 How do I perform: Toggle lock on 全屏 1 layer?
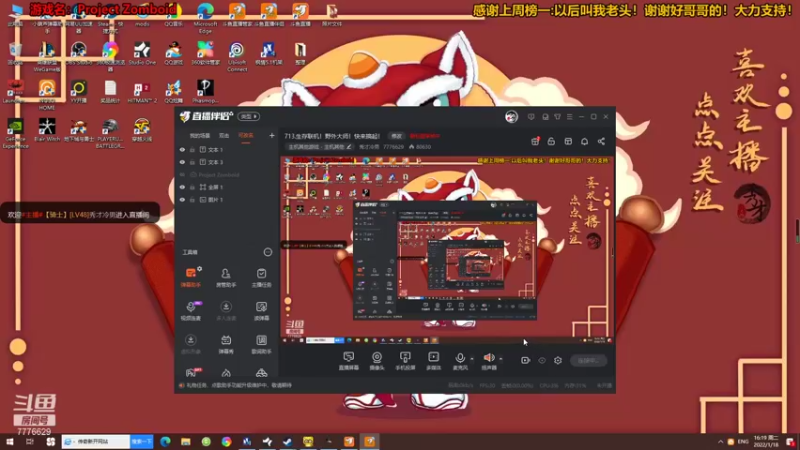192,187
